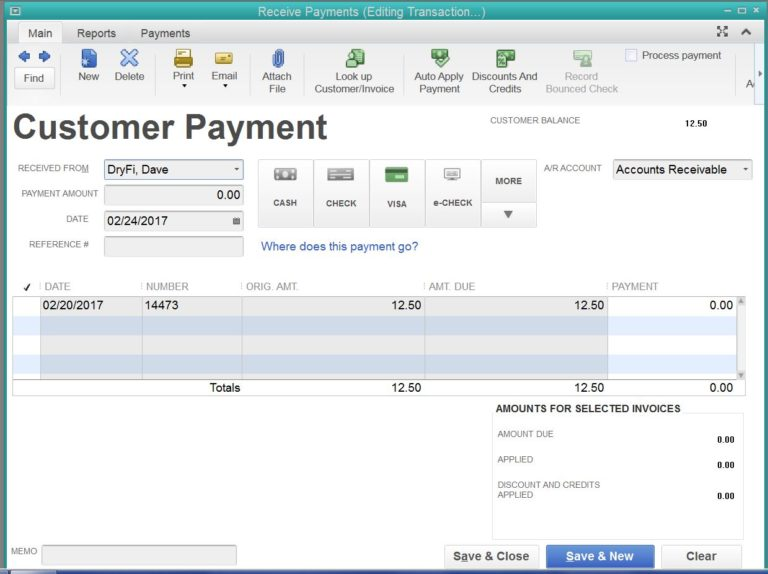Image resolution: width=768 pixels, height=574 pixels.
Task: Click Save & Close
Action: [491, 556]
